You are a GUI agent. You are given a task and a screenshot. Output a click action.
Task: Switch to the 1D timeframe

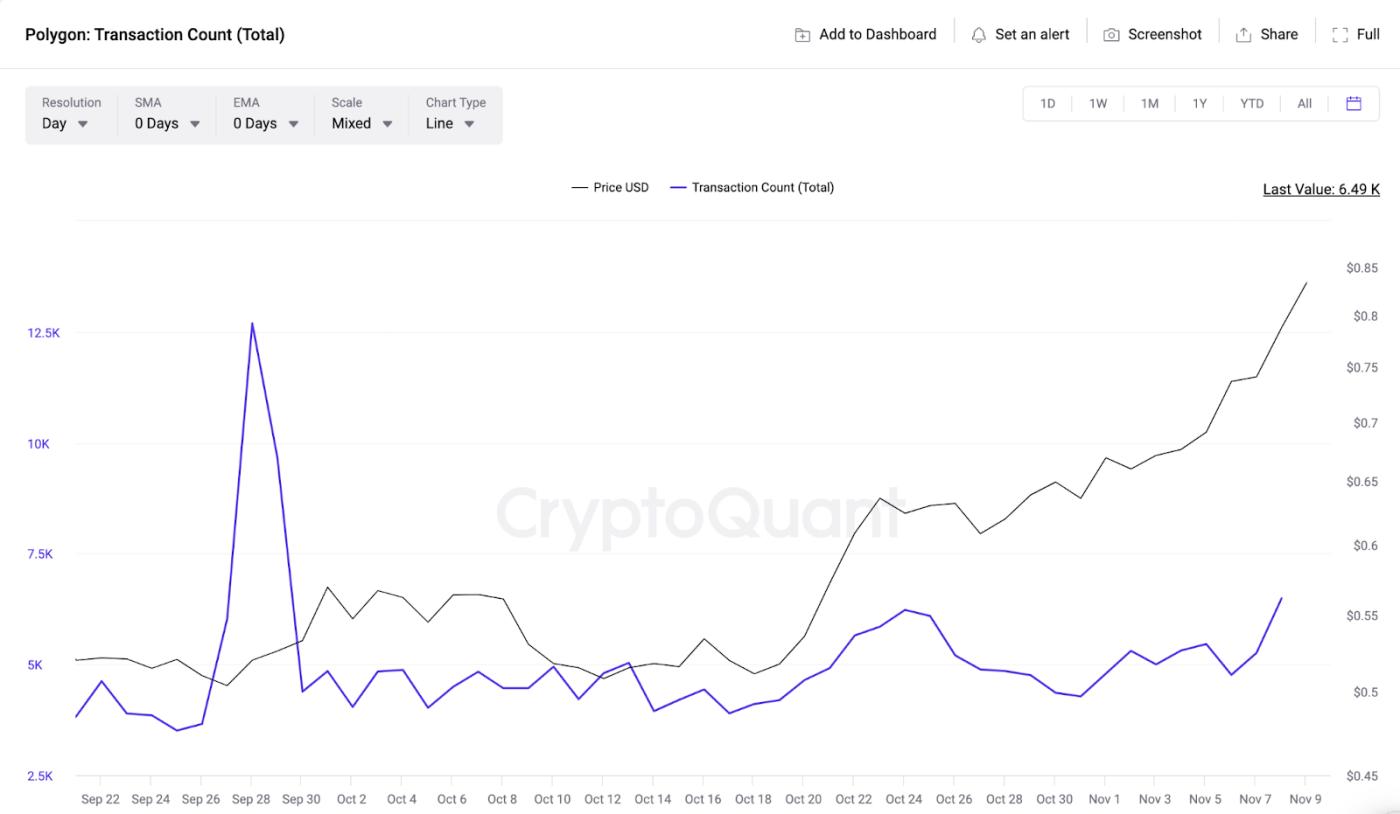pyautogui.click(x=1046, y=103)
